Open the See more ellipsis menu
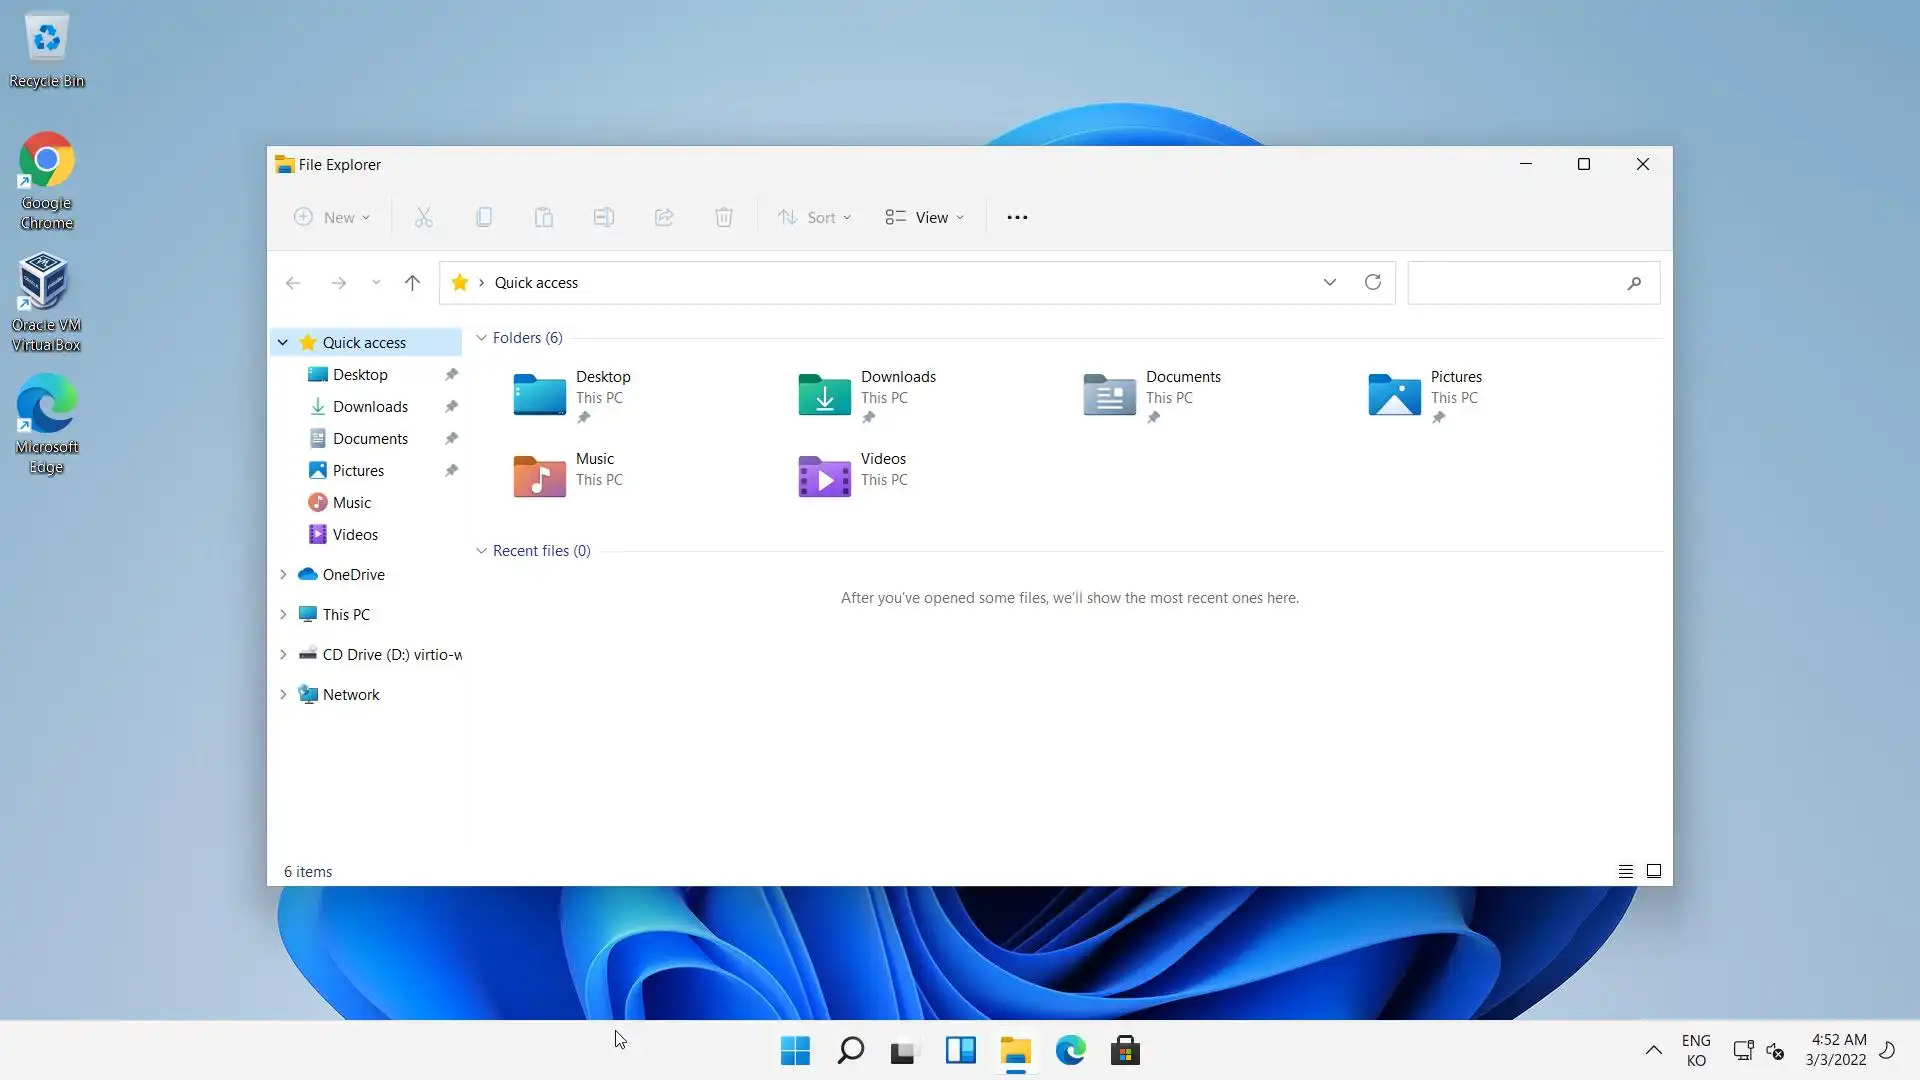Image resolution: width=1920 pixels, height=1080 pixels. pyautogui.click(x=1017, y=217)
